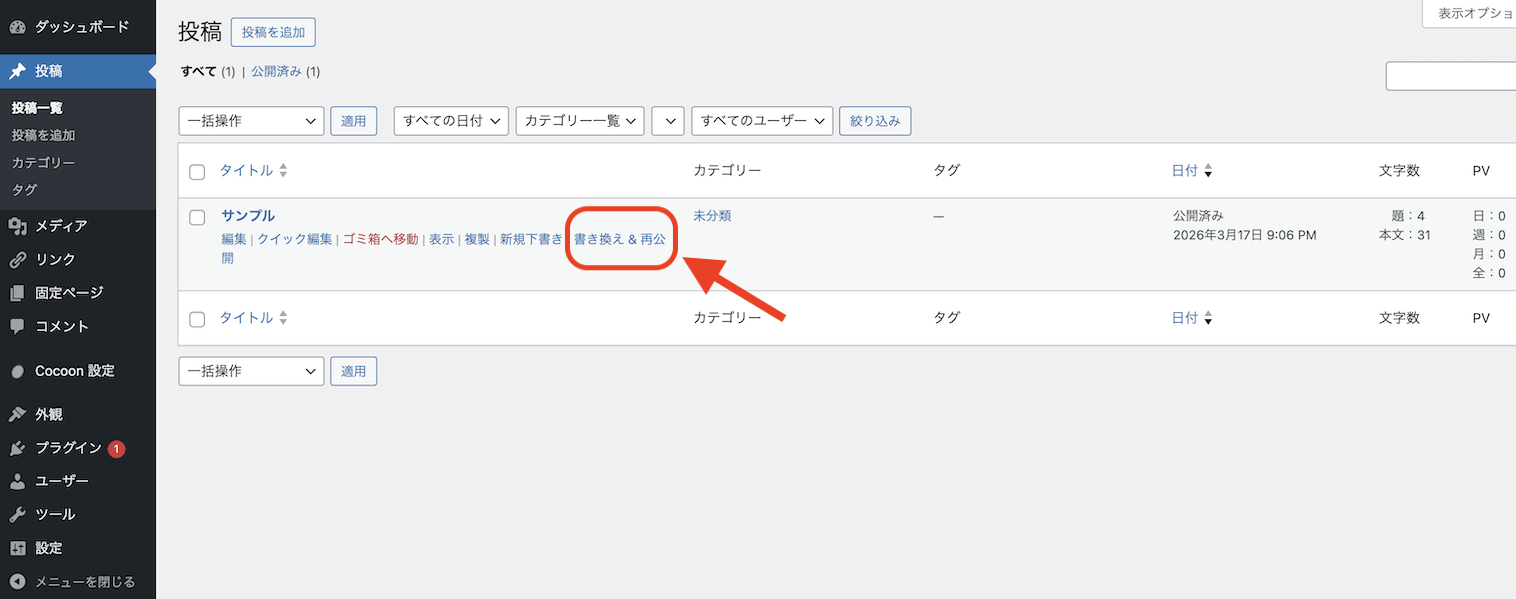Click the Media icon in sidebar
This screenshot has width=1516, height=599.
[17, 226]
